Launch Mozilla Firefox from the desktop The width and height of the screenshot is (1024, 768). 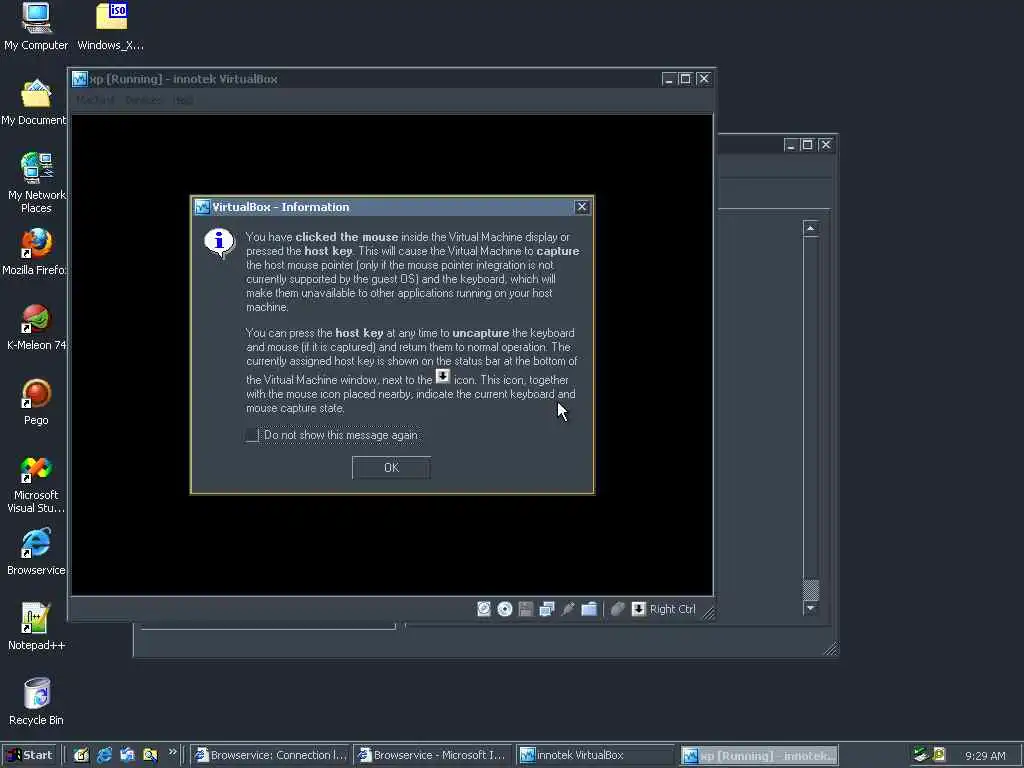35,252
